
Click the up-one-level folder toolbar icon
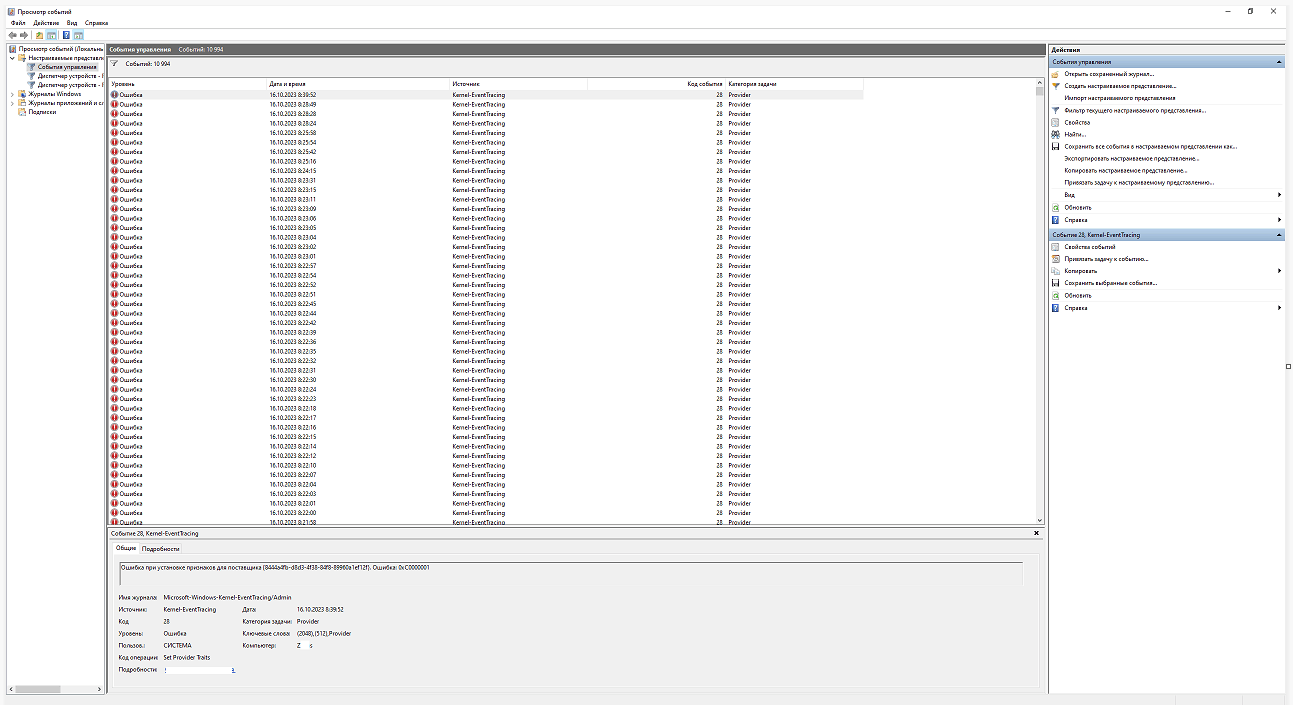pos(39,35)
